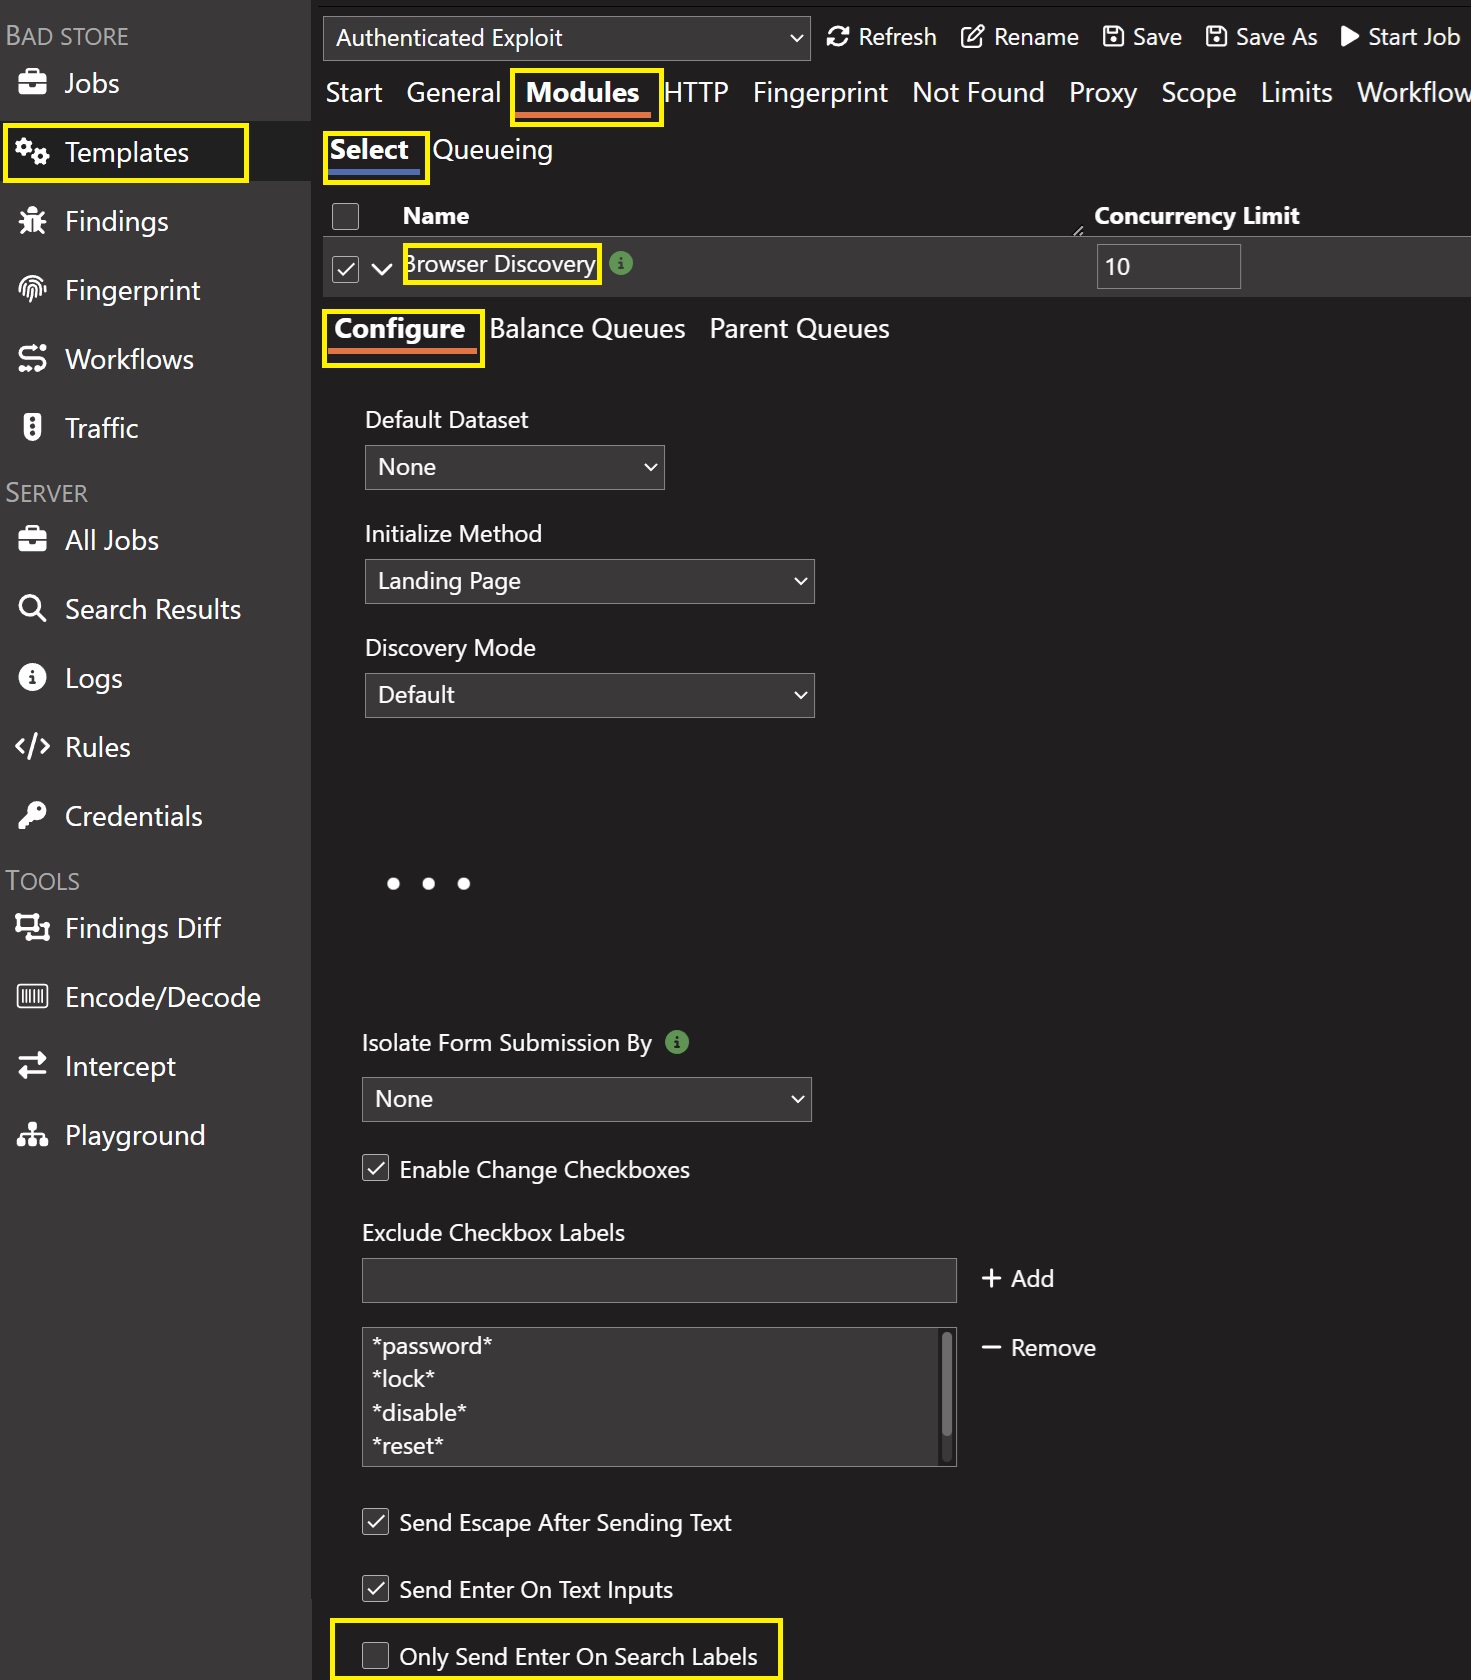This screenshot has width=1471, height=1680.
Task: Open Encode/Decode via the barcode icon
Action: pos(32,997)
